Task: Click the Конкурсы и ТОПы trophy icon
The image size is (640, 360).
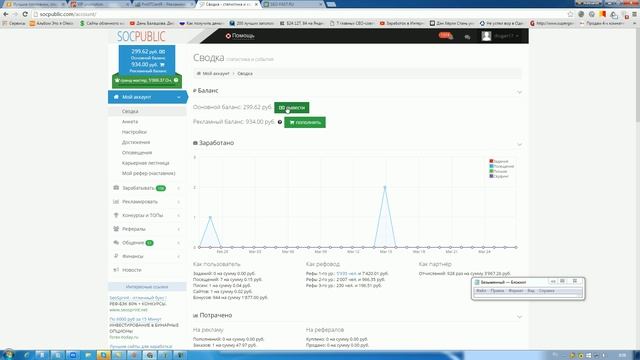Action: [x=116, y=215]
